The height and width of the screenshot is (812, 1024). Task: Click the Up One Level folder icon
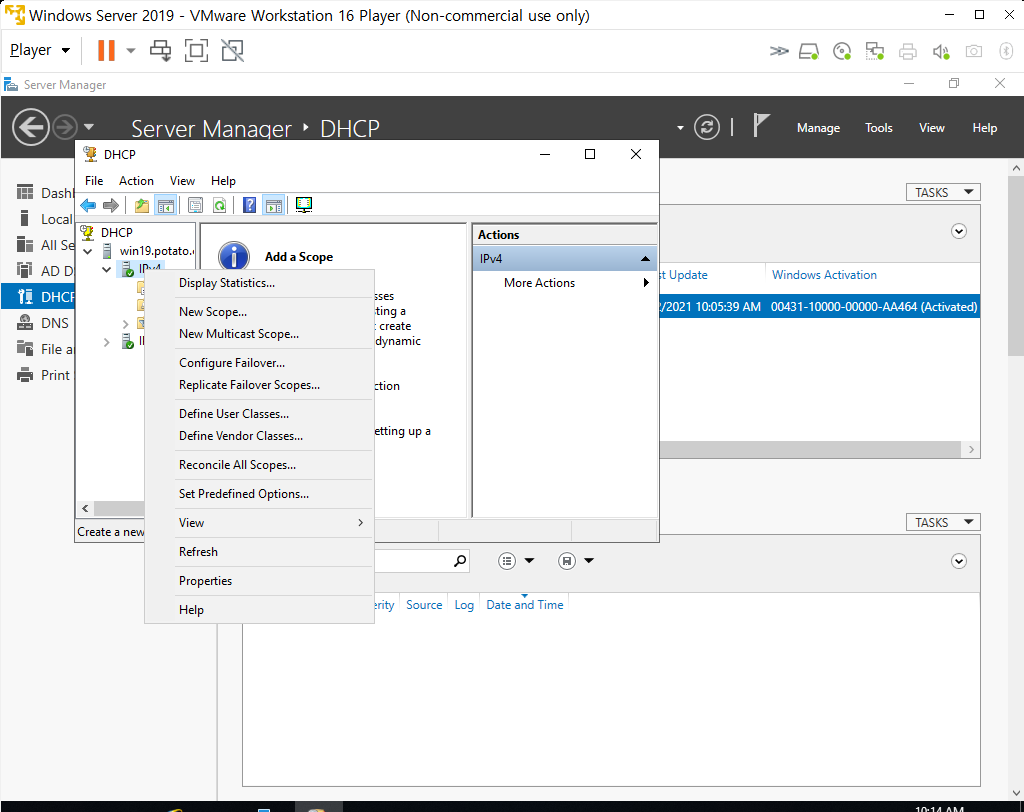(142, 206)
